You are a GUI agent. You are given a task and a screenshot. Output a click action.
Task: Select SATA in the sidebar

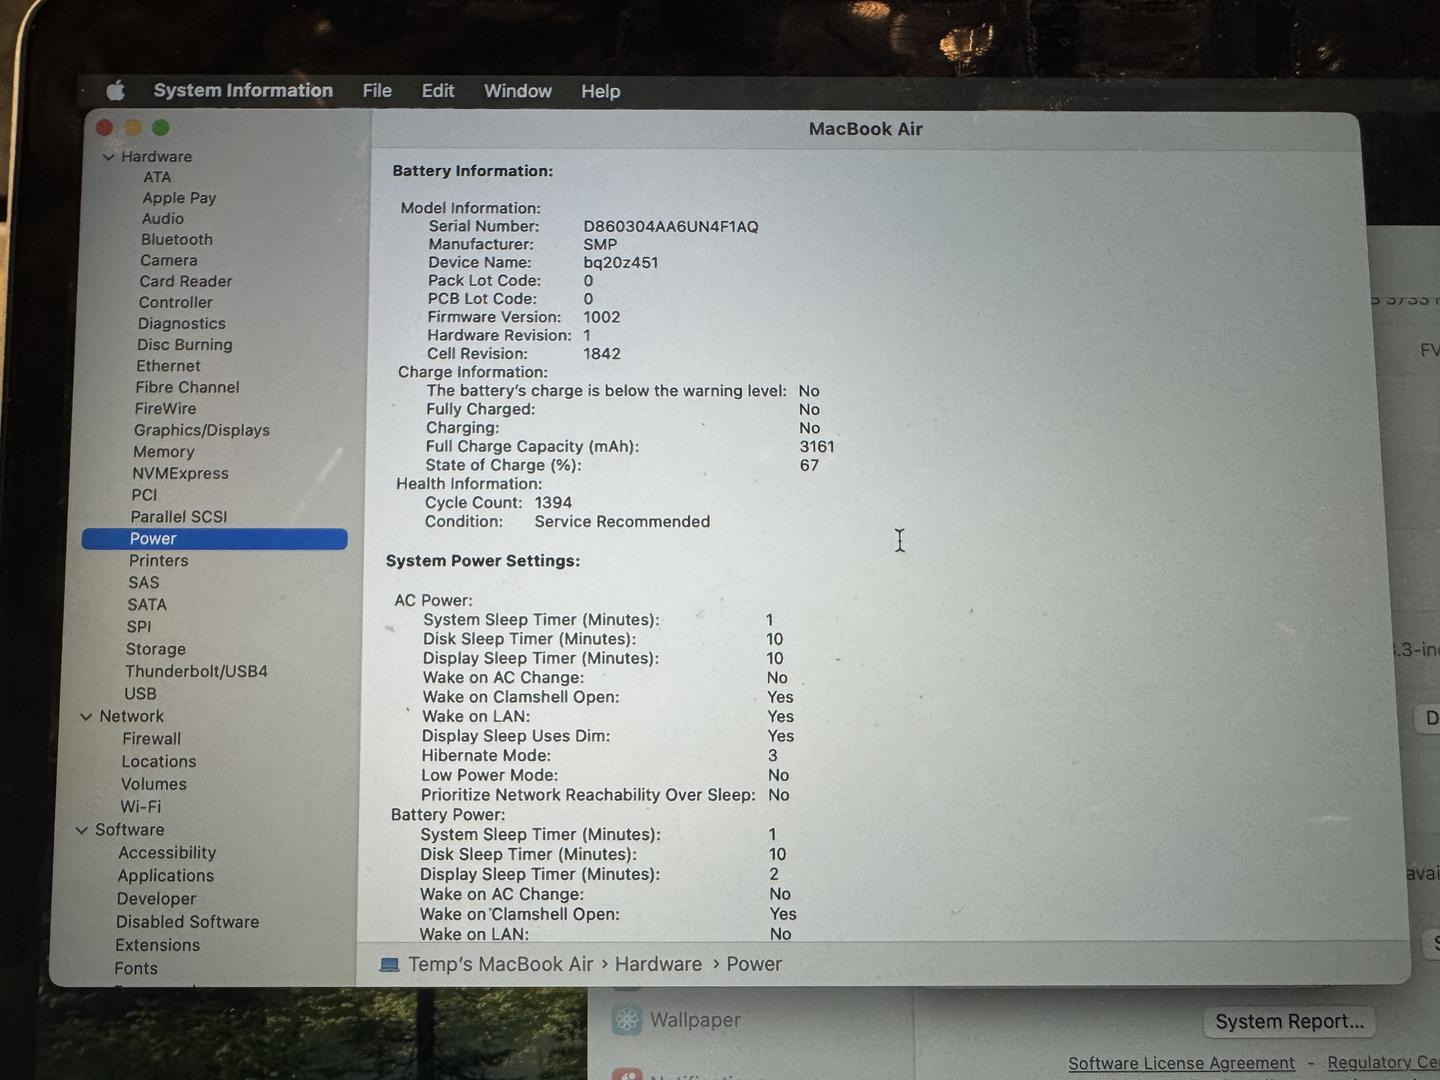click(147, 605)
